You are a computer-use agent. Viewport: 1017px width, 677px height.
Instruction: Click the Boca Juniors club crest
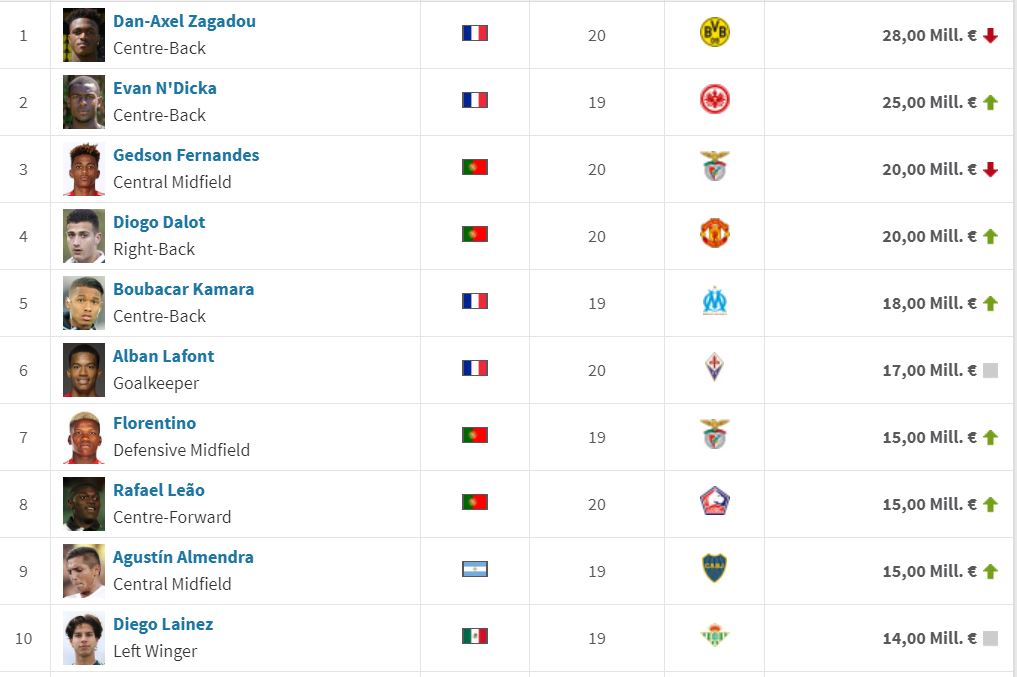(714, 569)
